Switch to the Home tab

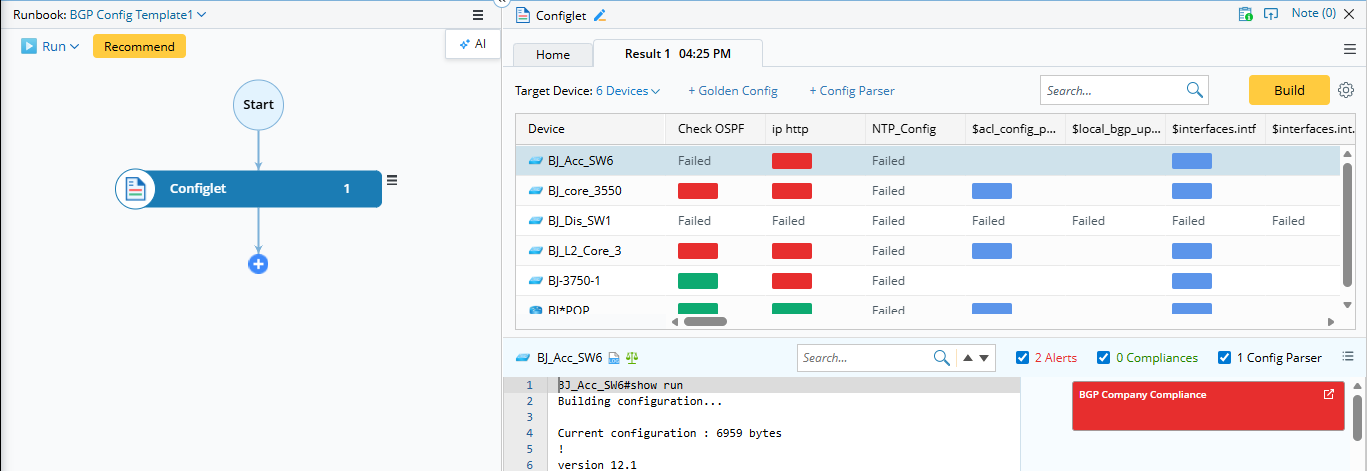pyautogui.click(x=553, y=55)
